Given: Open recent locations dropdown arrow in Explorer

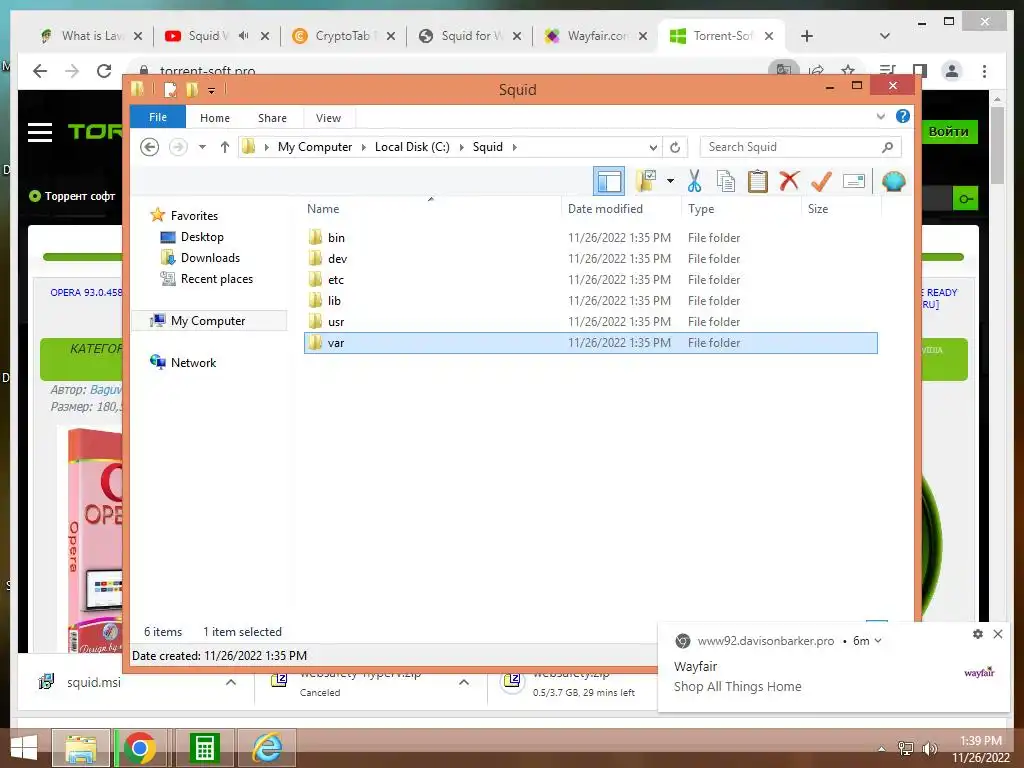Looking at the screenshot, I should coord(202,147).
